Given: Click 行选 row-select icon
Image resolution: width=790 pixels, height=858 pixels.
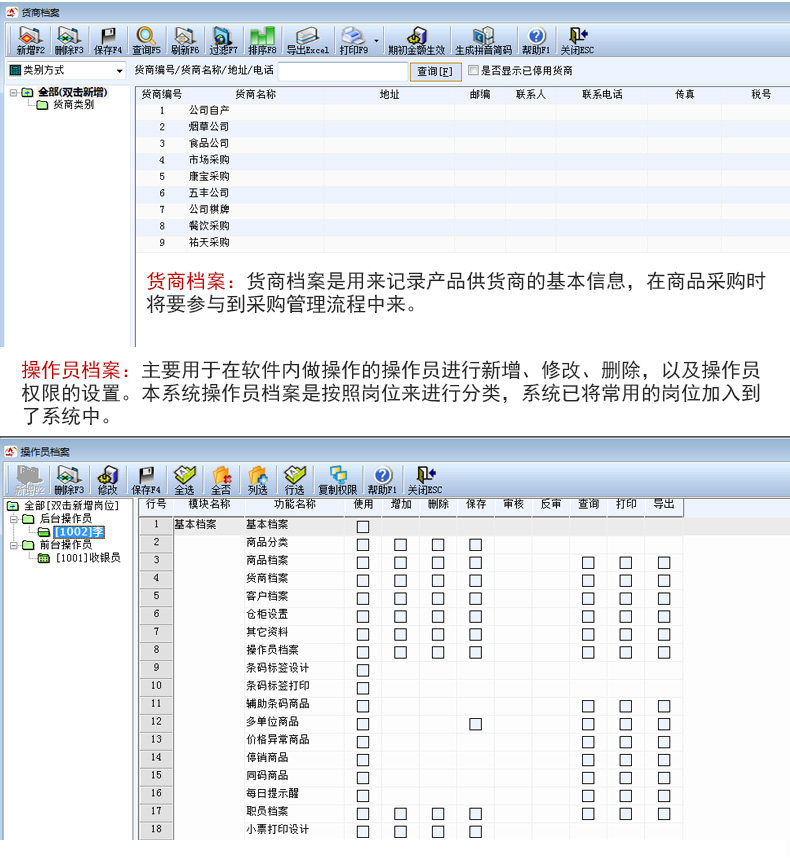Looking at the screenshot, I should click(x=294, y=480).
